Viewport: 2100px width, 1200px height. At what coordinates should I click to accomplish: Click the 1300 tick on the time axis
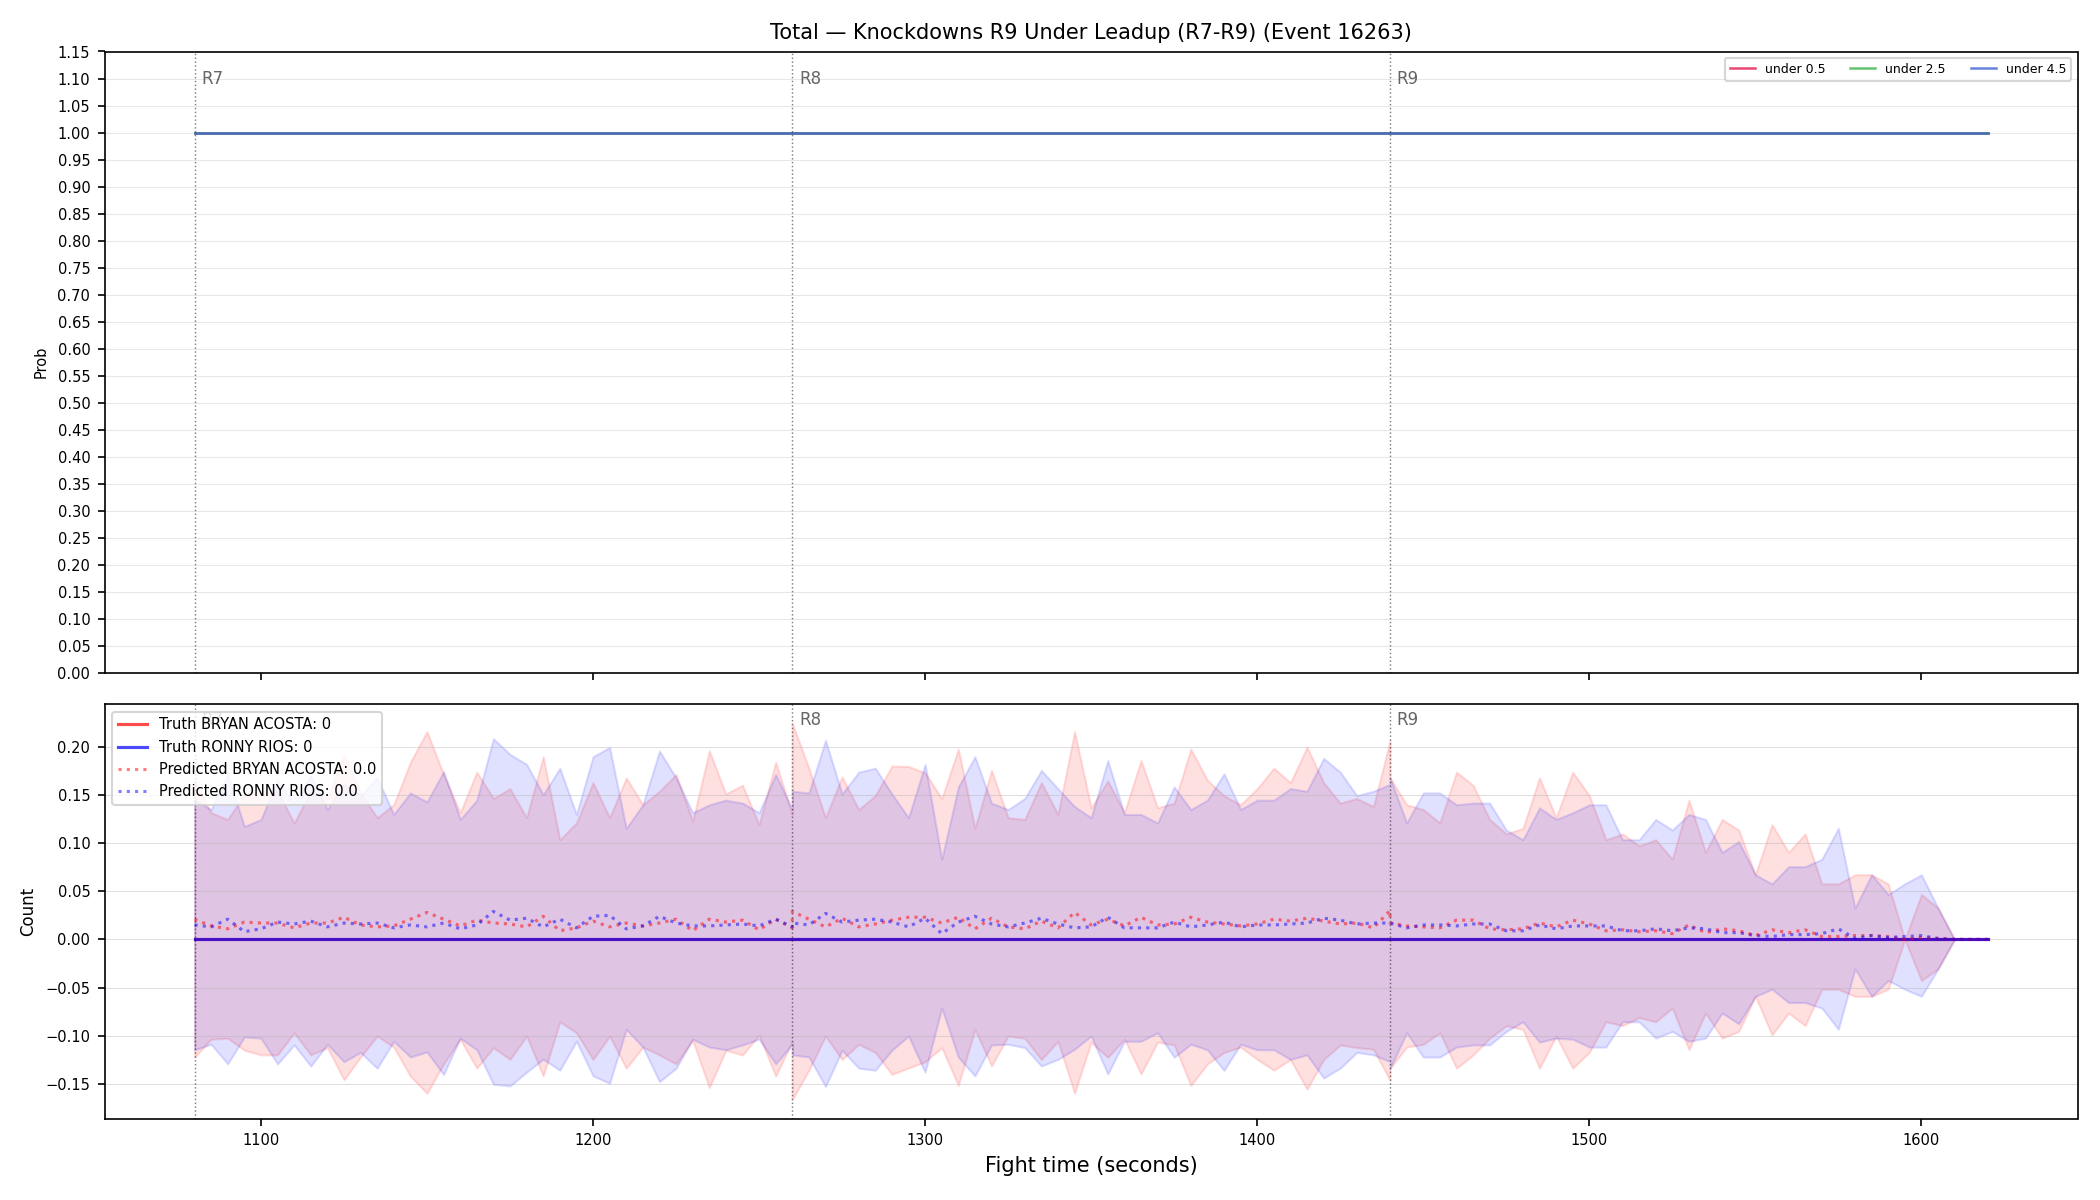(x=925, y=1138)
